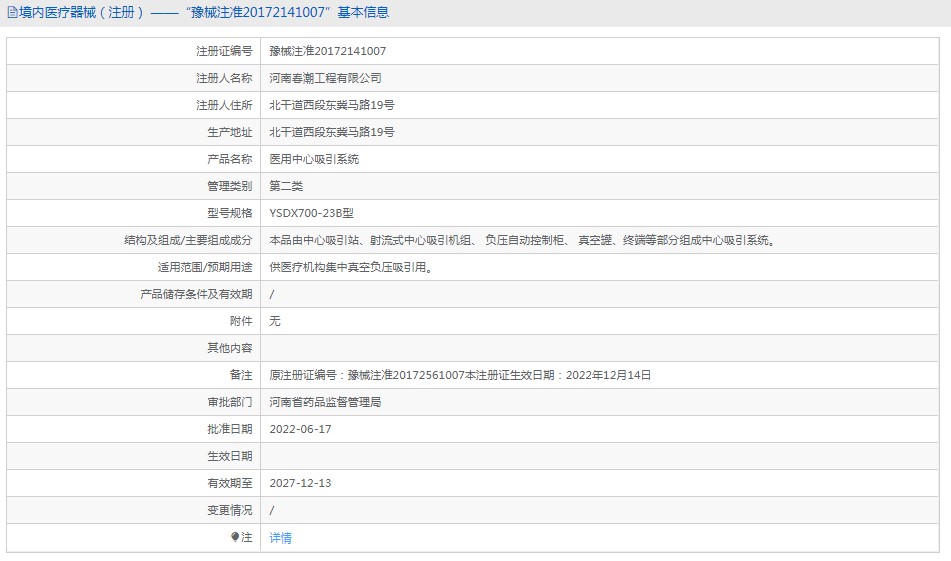Select registrant name 河南春潮工程有限公司
951x561 pixels.
(x=325, y=78)
